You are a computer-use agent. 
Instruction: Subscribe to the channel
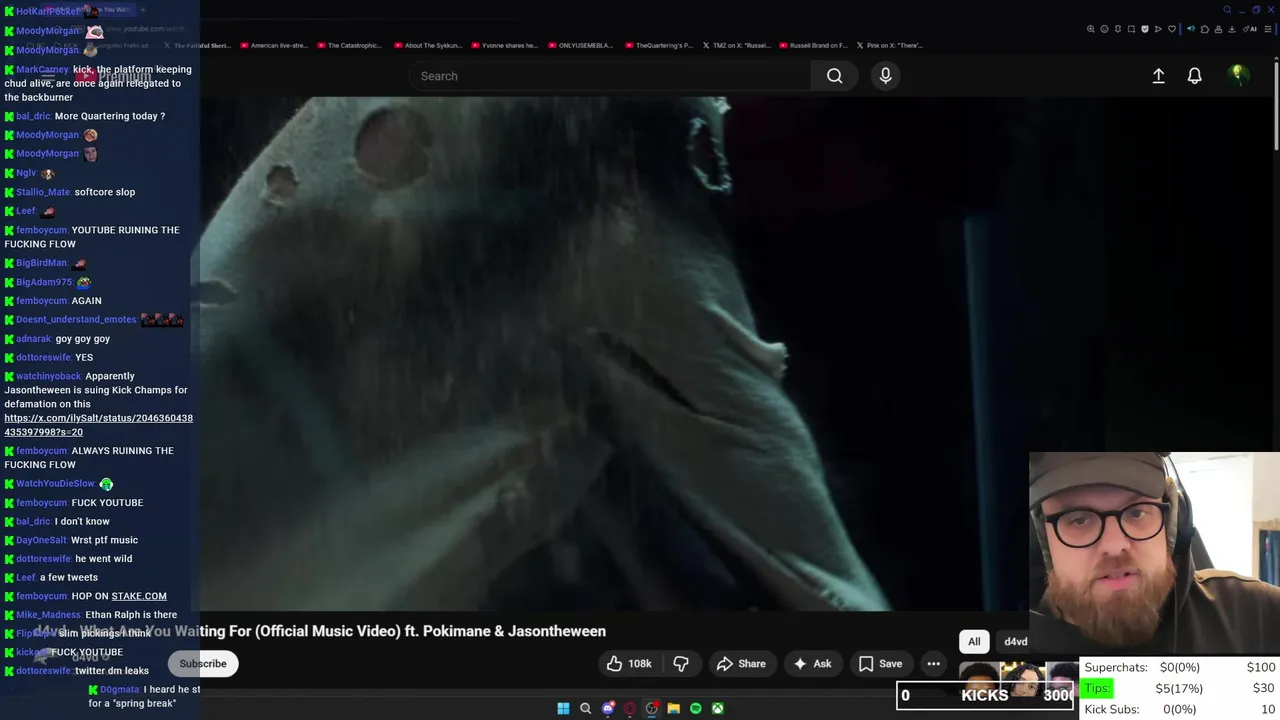[x=203, y=664]
